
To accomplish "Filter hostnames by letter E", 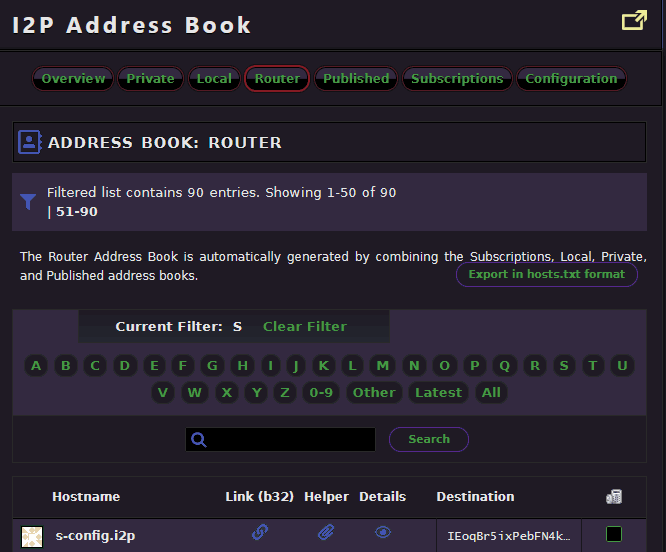I will pyautogui.click(x=154, y=366).
